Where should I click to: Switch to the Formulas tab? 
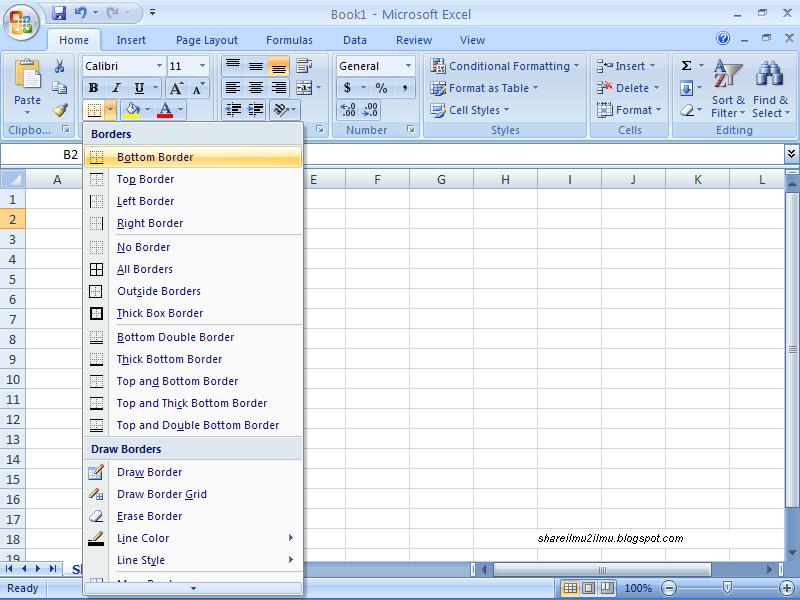click(x=289, y=40)
